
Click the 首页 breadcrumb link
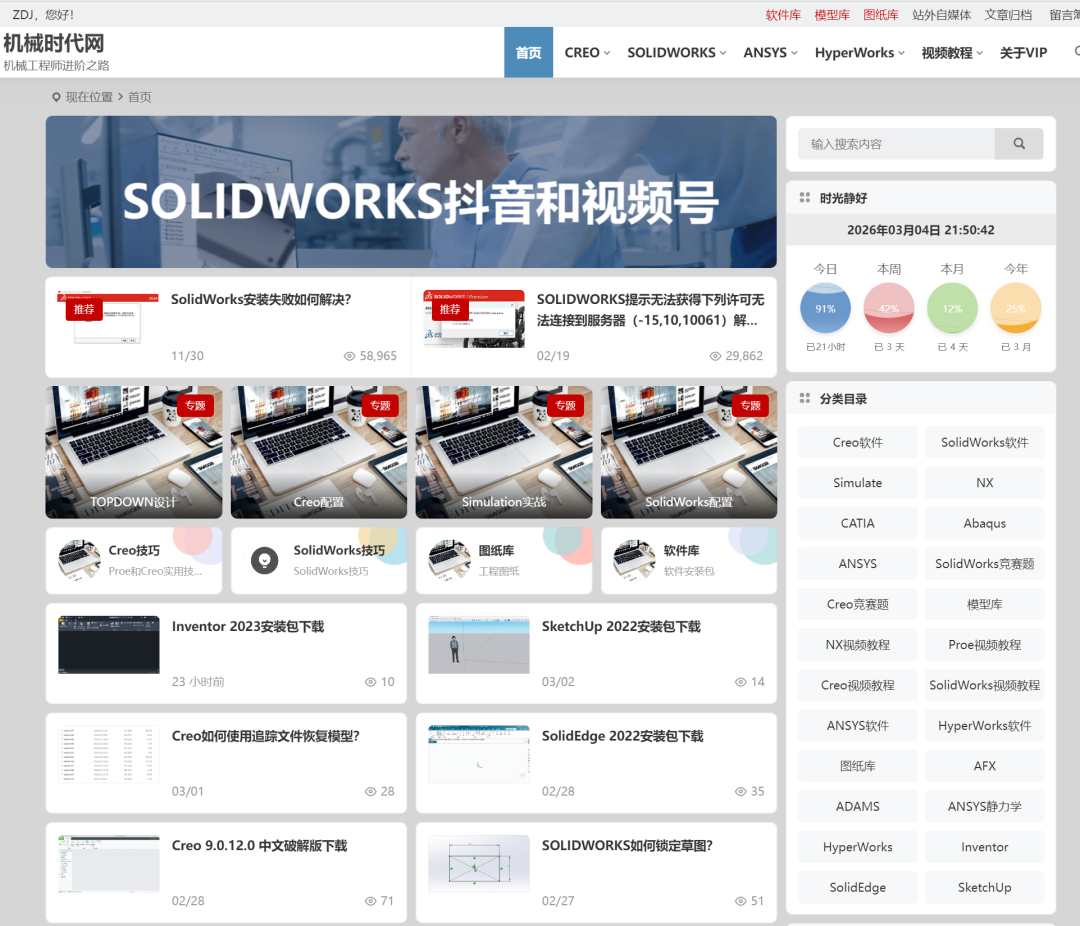(140, 97)
